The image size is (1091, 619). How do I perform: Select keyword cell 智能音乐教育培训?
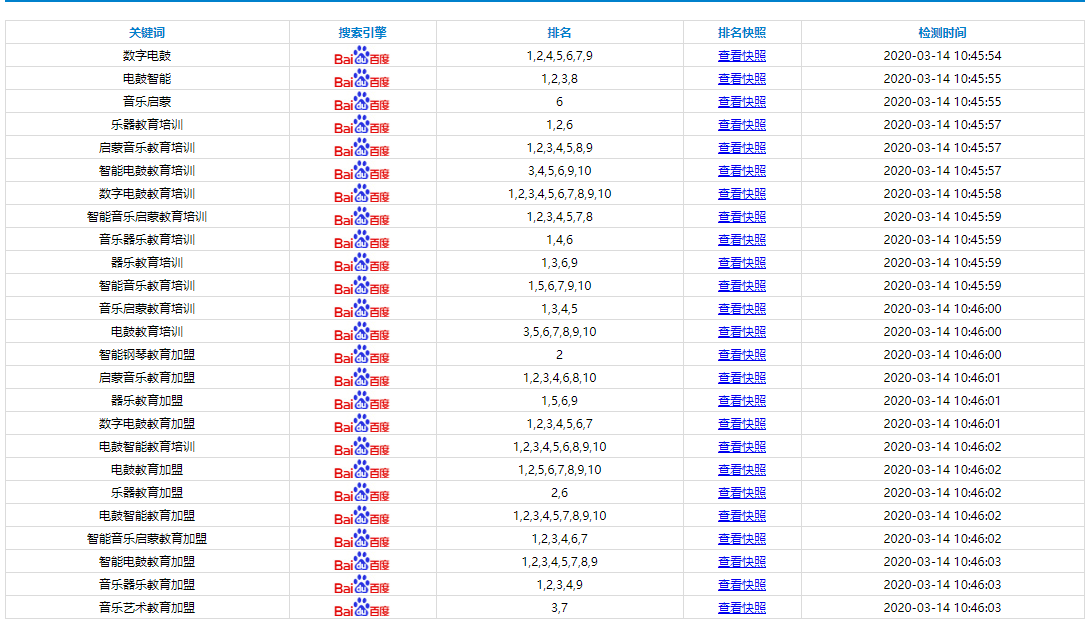click(x=147, y=285)
